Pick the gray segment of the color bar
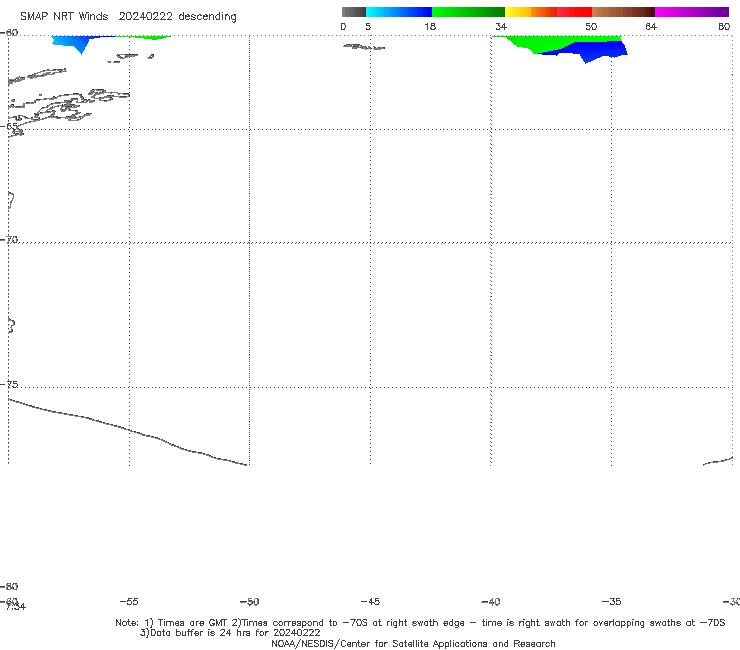 tap(354, 12)
